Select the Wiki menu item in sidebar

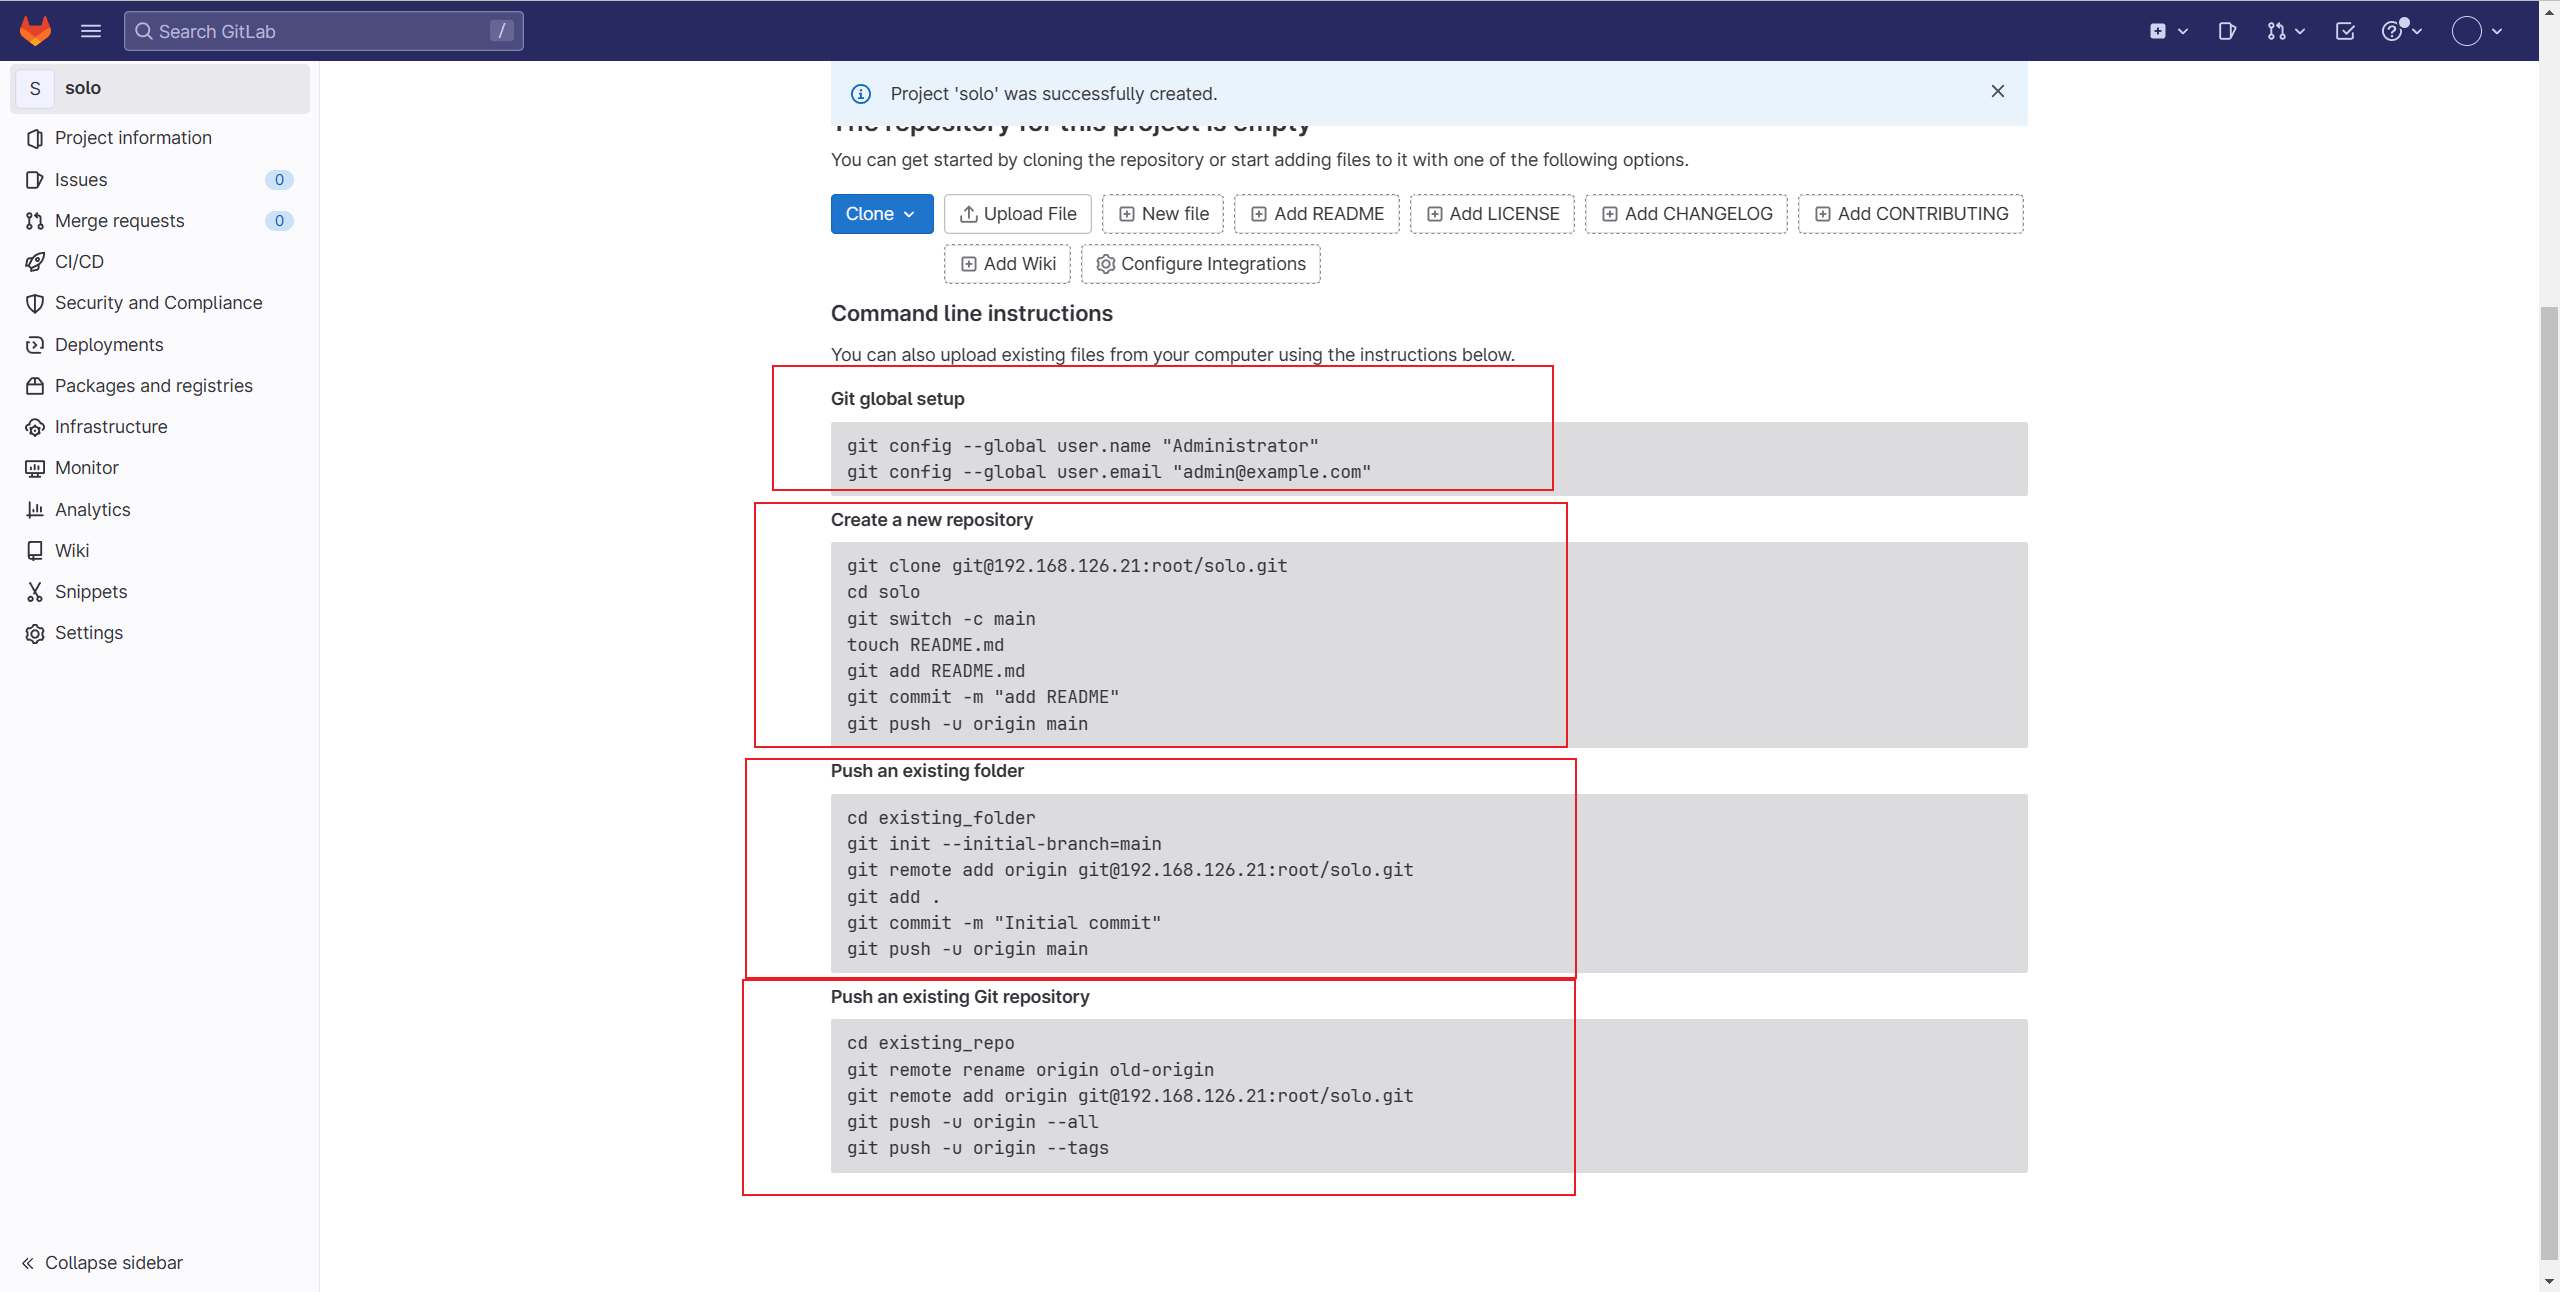tap(71, 550)
